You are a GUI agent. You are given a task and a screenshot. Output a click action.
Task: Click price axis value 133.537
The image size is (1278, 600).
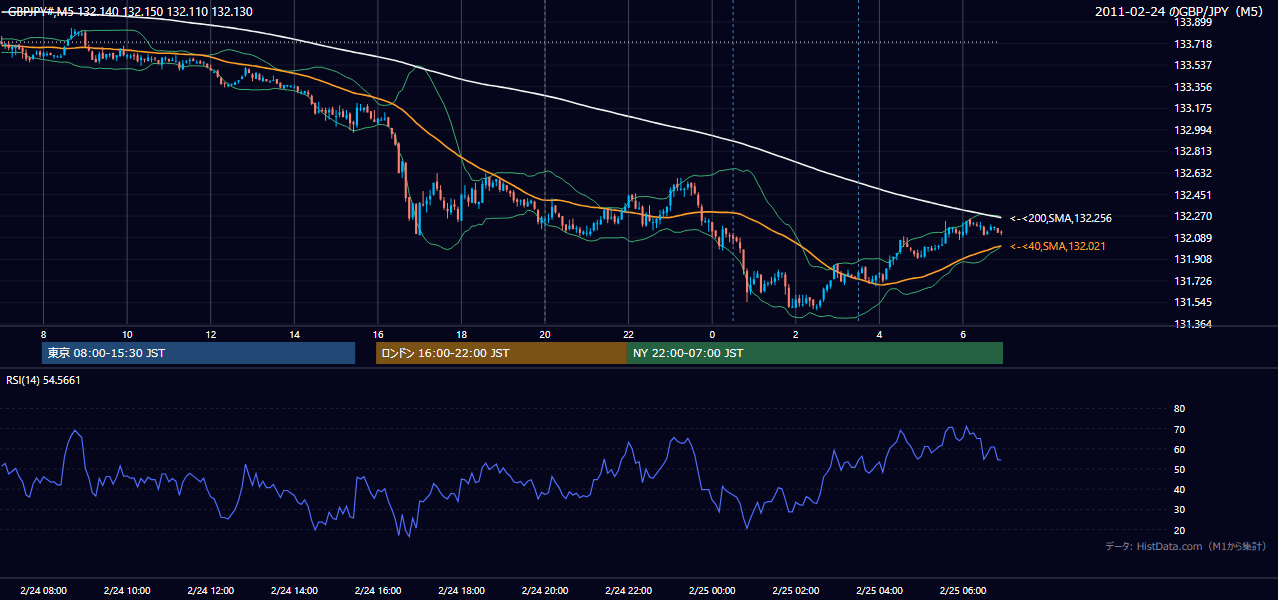click(1193, 65)
